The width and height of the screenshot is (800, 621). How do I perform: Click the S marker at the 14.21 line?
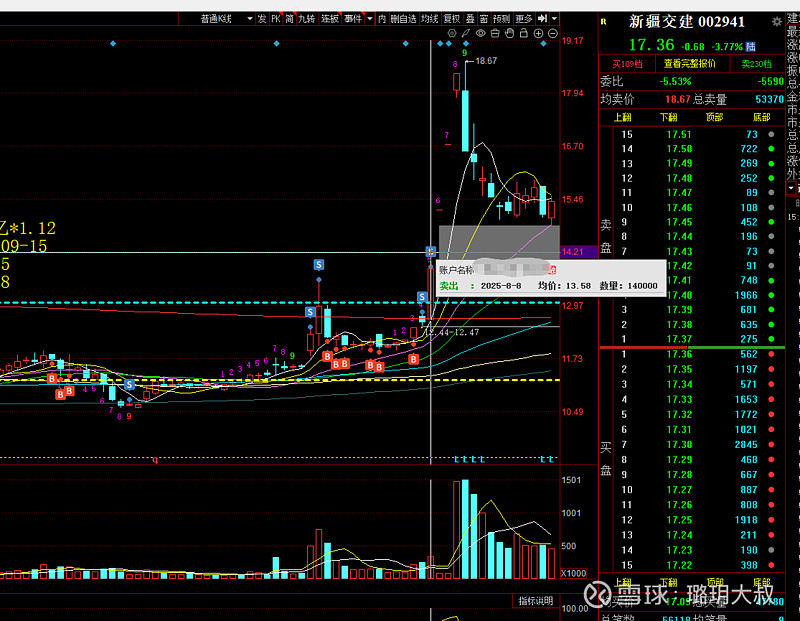click(431, 251)
